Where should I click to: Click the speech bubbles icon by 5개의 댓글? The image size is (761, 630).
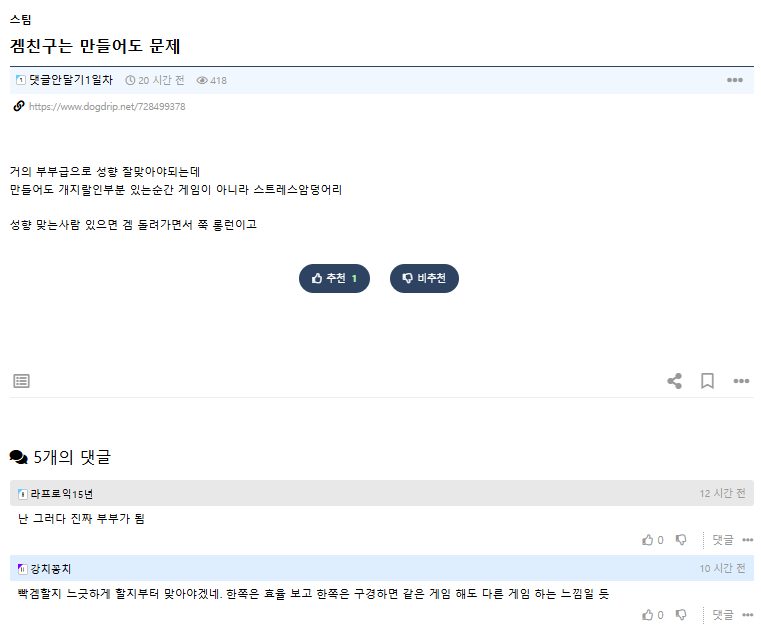19,457
